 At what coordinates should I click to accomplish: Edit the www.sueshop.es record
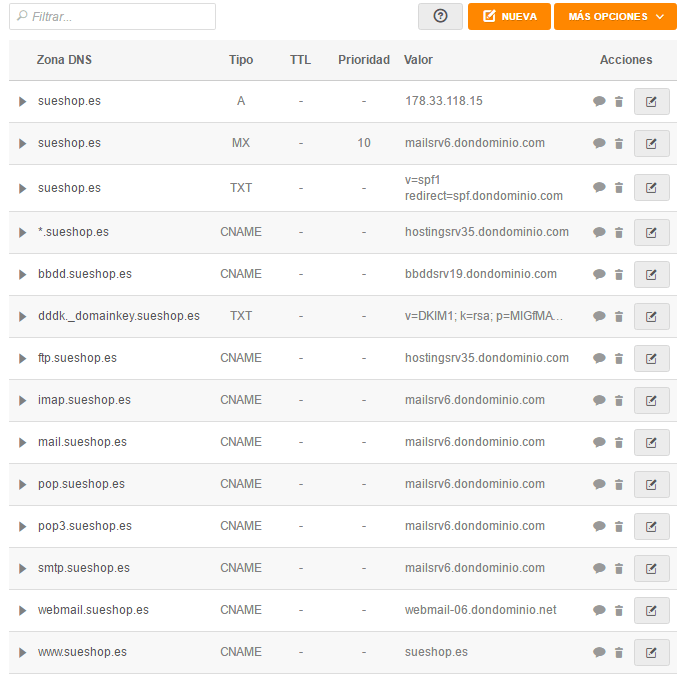point(651,653)
